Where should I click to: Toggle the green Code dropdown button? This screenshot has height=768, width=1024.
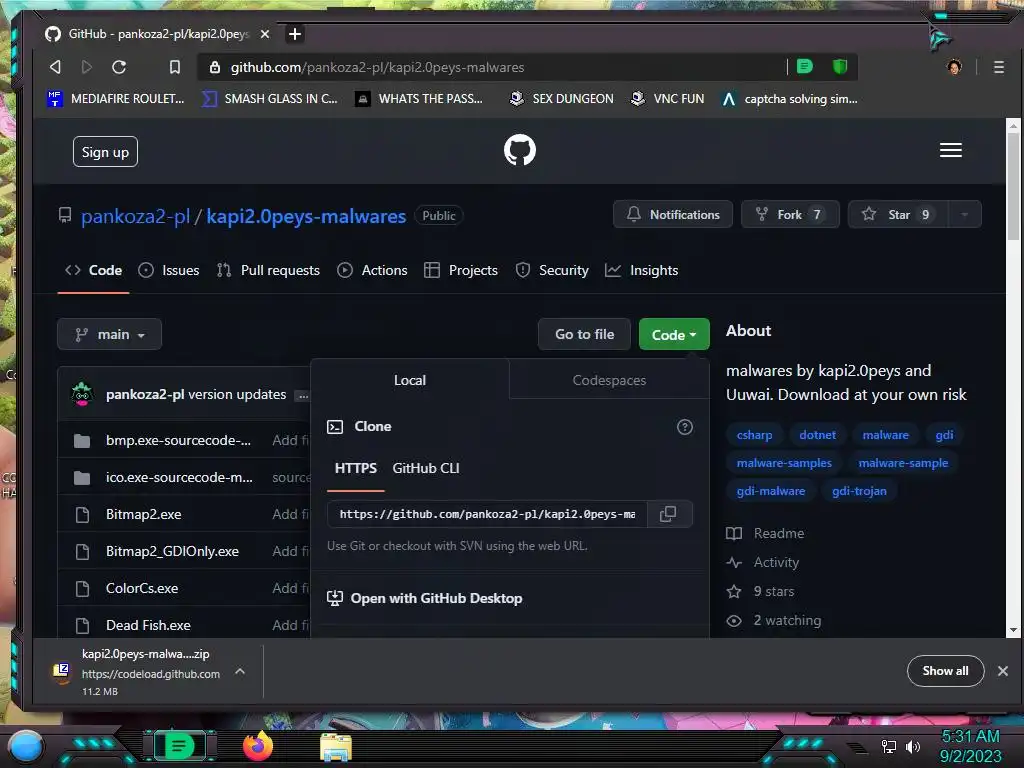(x=674, y=334)
